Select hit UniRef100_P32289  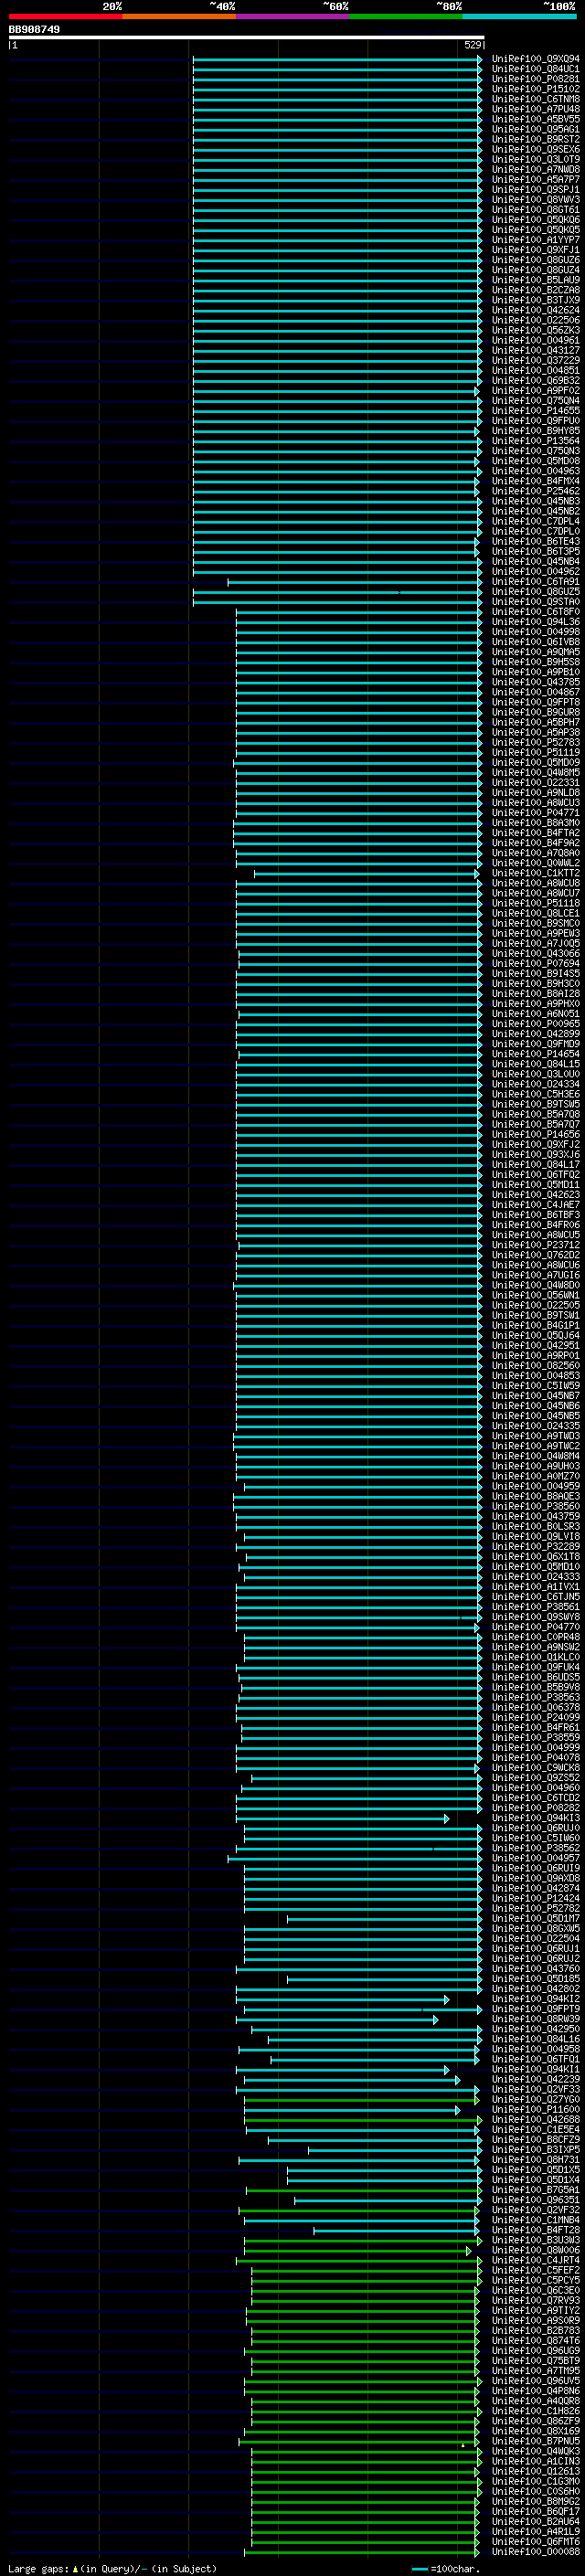[536, 1546]
